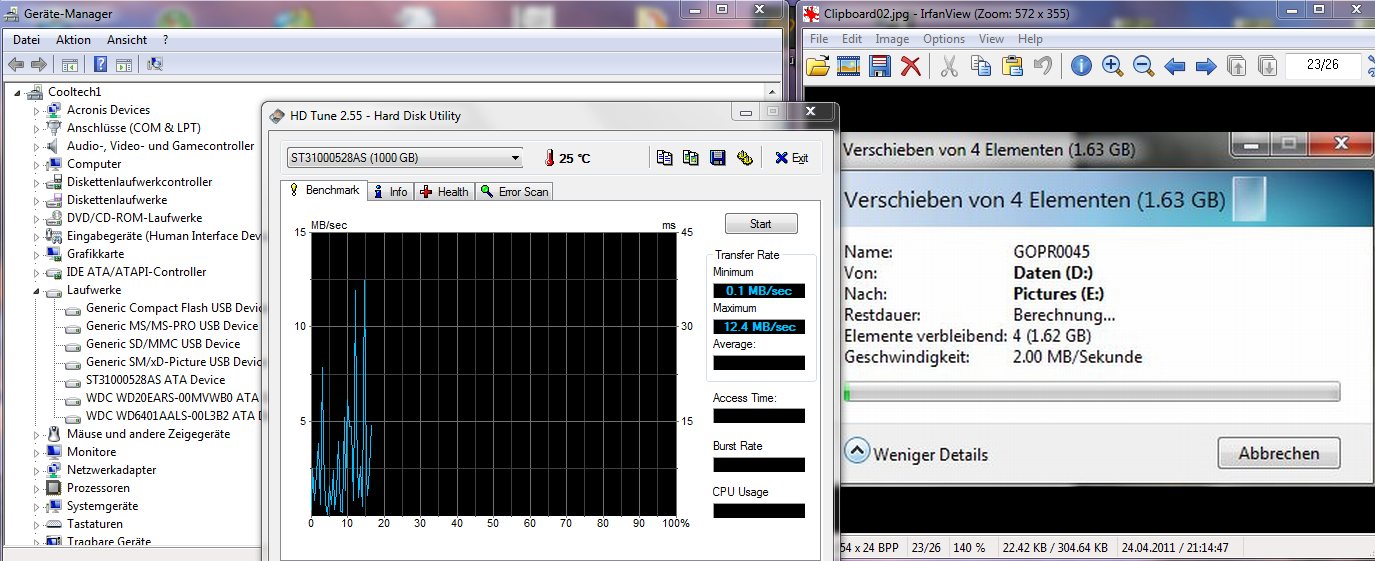
Task: Click the blue help question mark icon
Action: [100, 65]
